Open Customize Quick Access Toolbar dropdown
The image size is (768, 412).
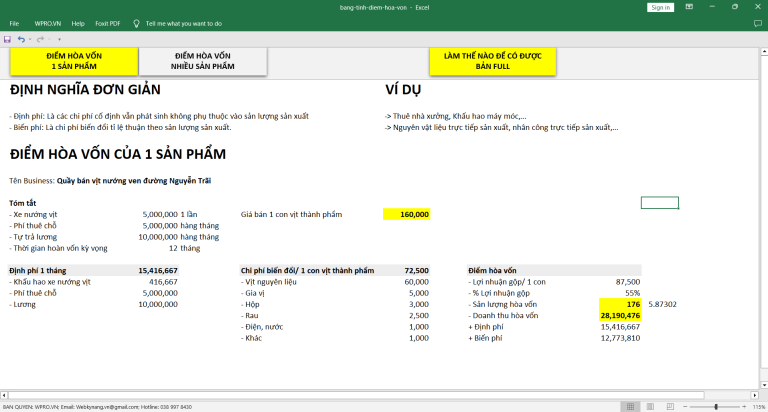pos(58,39)
